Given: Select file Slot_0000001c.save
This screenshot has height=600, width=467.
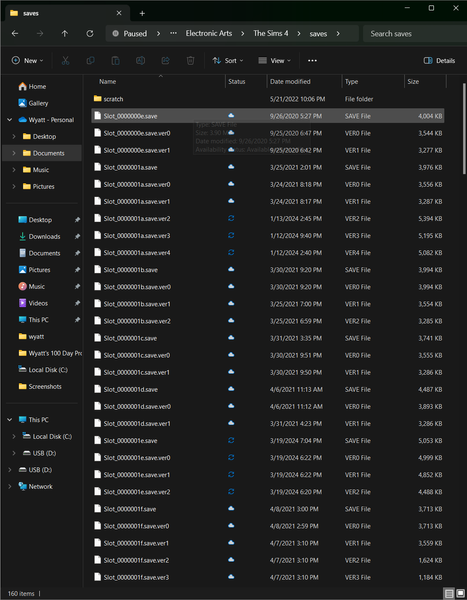Looking at the screenshot, I should tap(268, 338).
